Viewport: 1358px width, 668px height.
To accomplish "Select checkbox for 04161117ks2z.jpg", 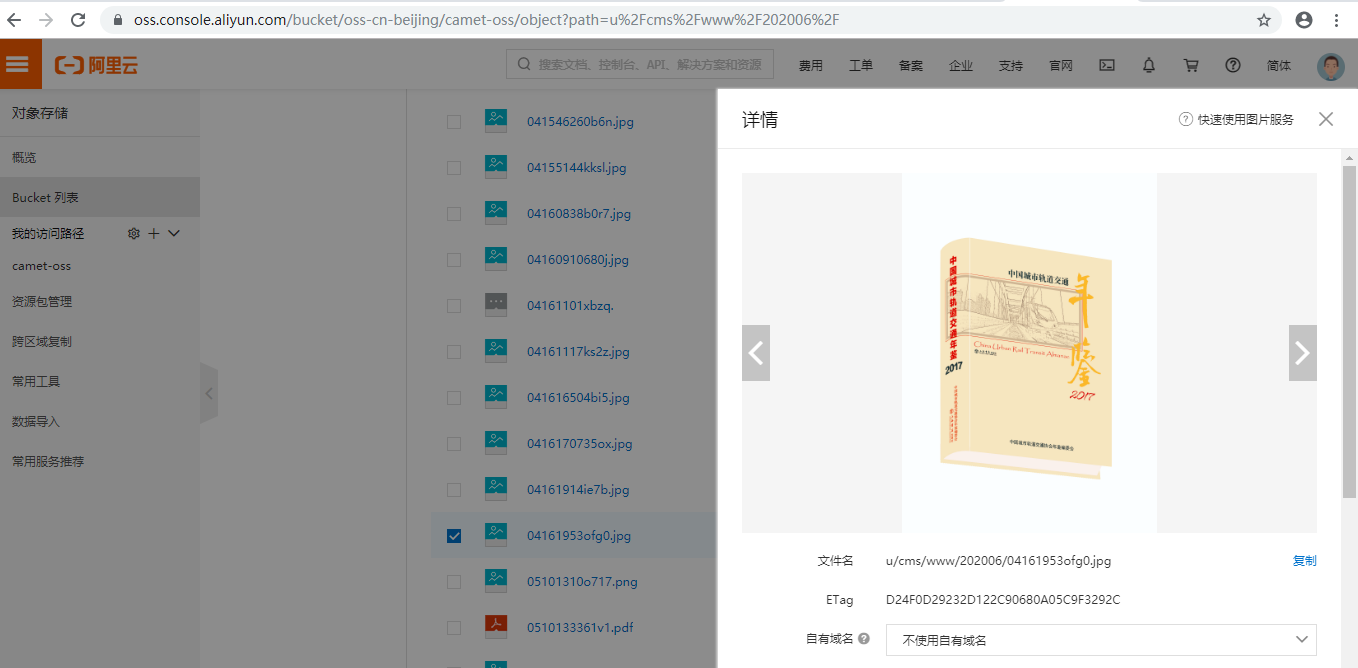I will (454, 352).
